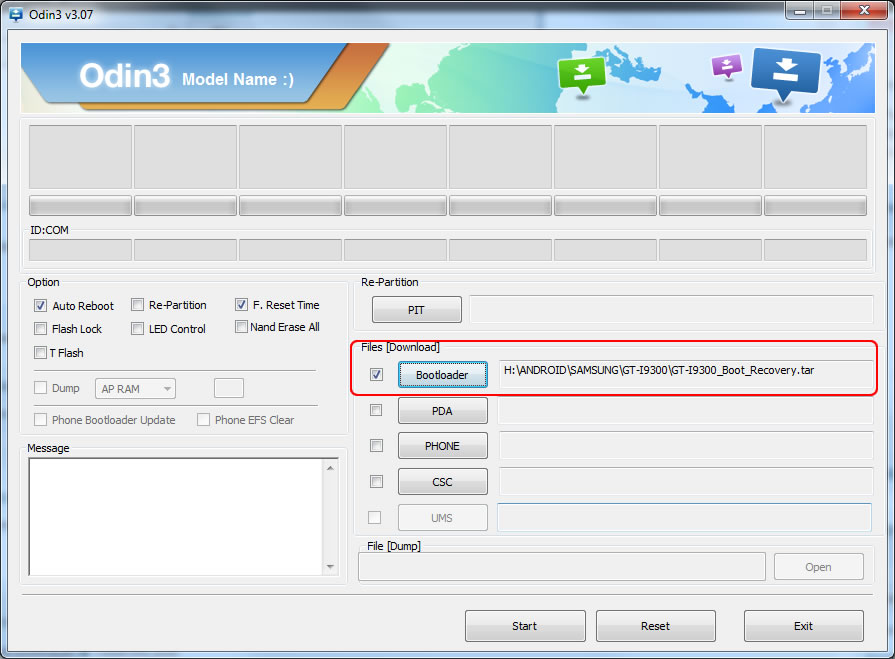The width and height of the screenshot is (895, 659).
Task: Check the PHONE file checkbox
Action: pos(376,446)
